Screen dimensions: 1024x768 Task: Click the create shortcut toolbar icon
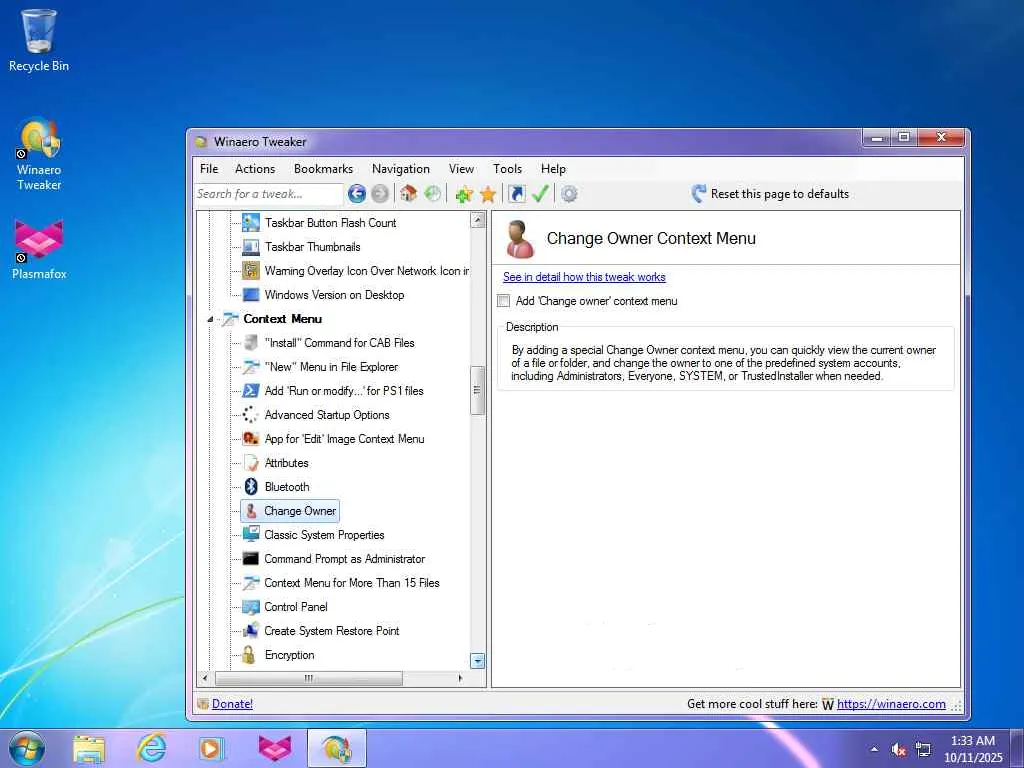517,194
